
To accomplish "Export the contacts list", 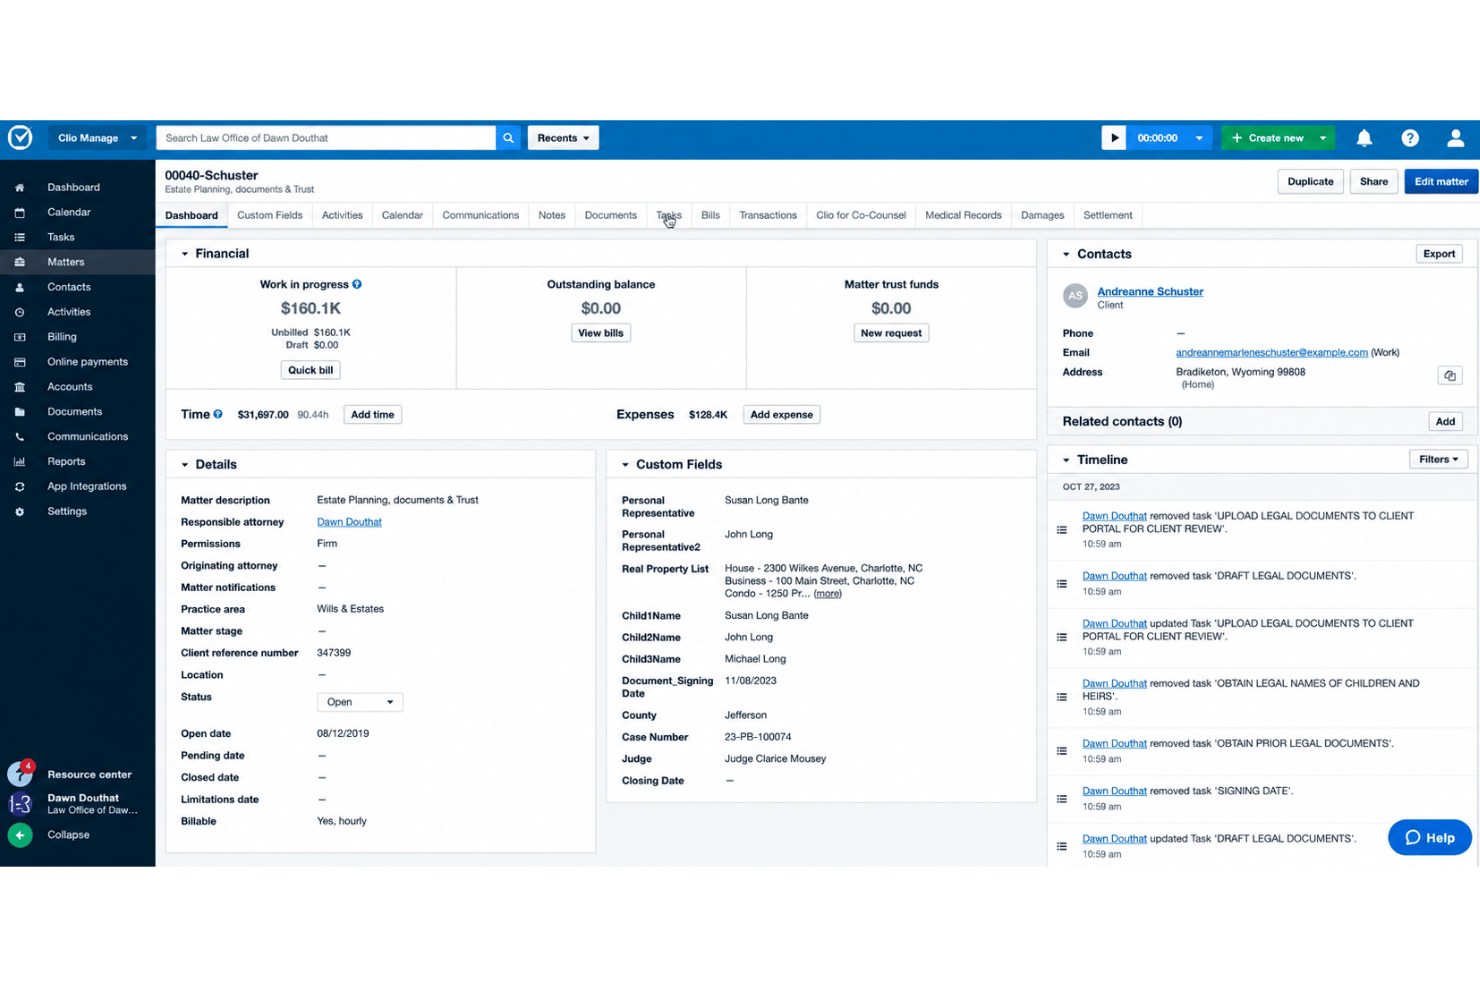I will pyautogui.click(x=1439, y=254).
